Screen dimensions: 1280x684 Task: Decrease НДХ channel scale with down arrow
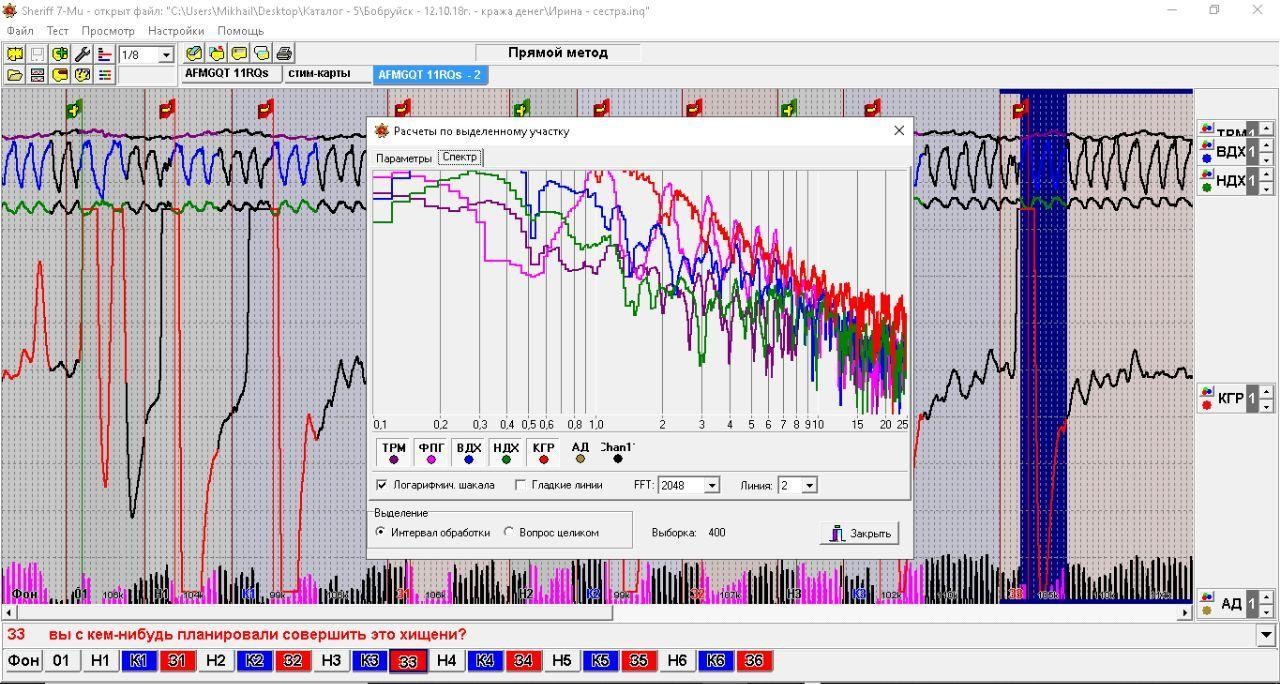pos(1266,189)
